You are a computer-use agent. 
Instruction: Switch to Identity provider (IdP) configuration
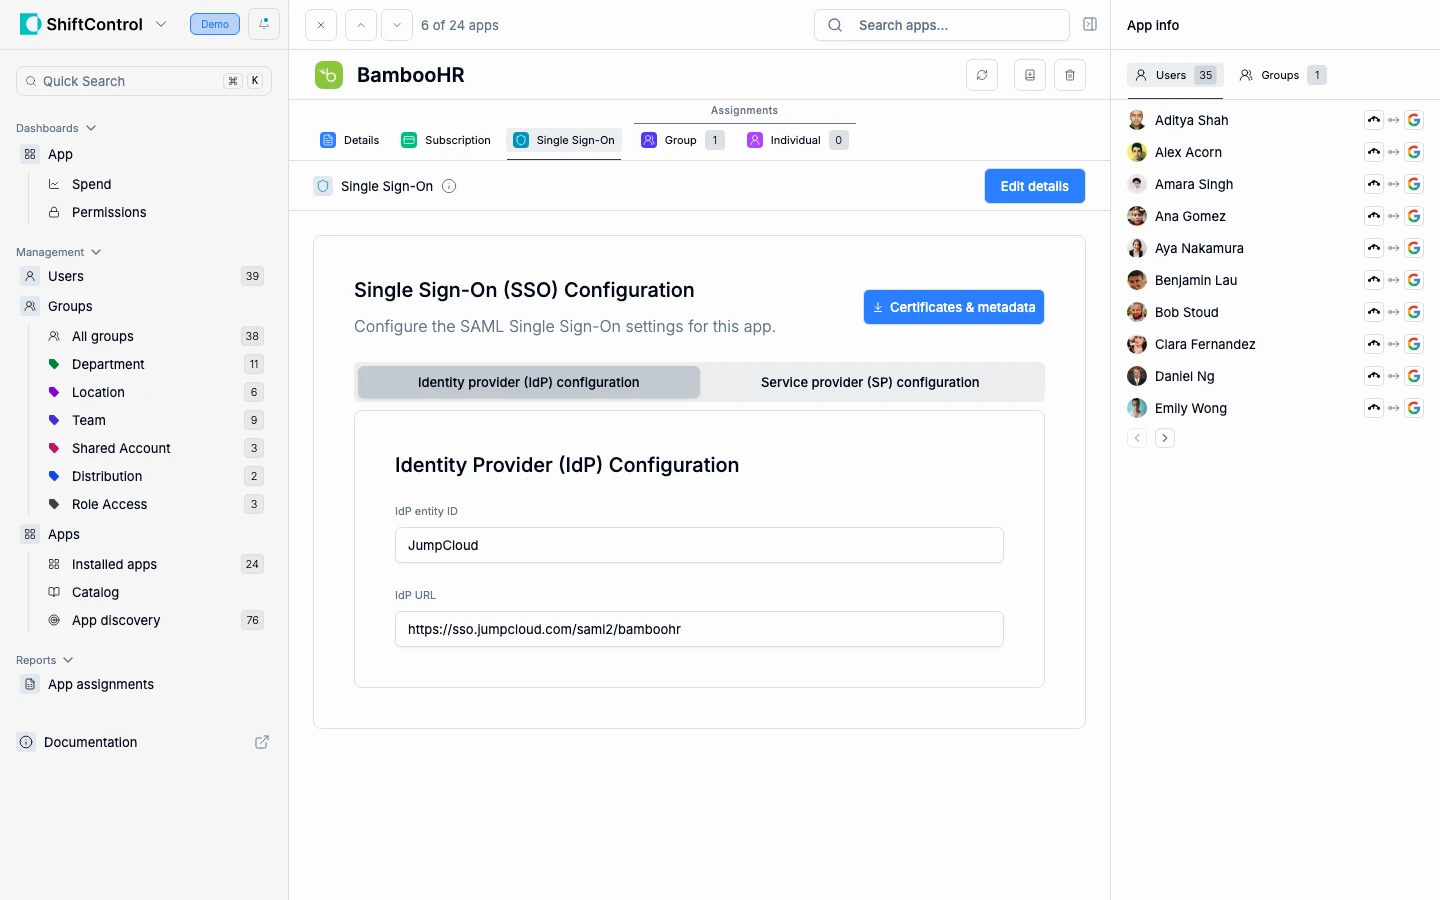pyautogui.click(x=528, y=382)
